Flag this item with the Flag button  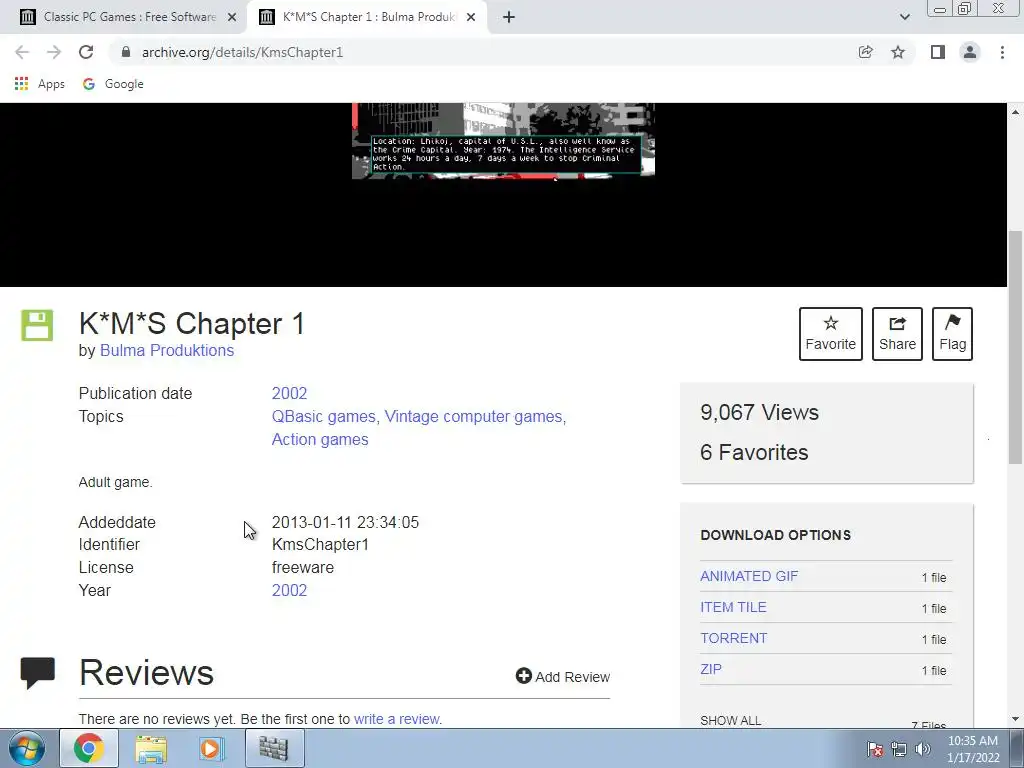tap(952, 334)
